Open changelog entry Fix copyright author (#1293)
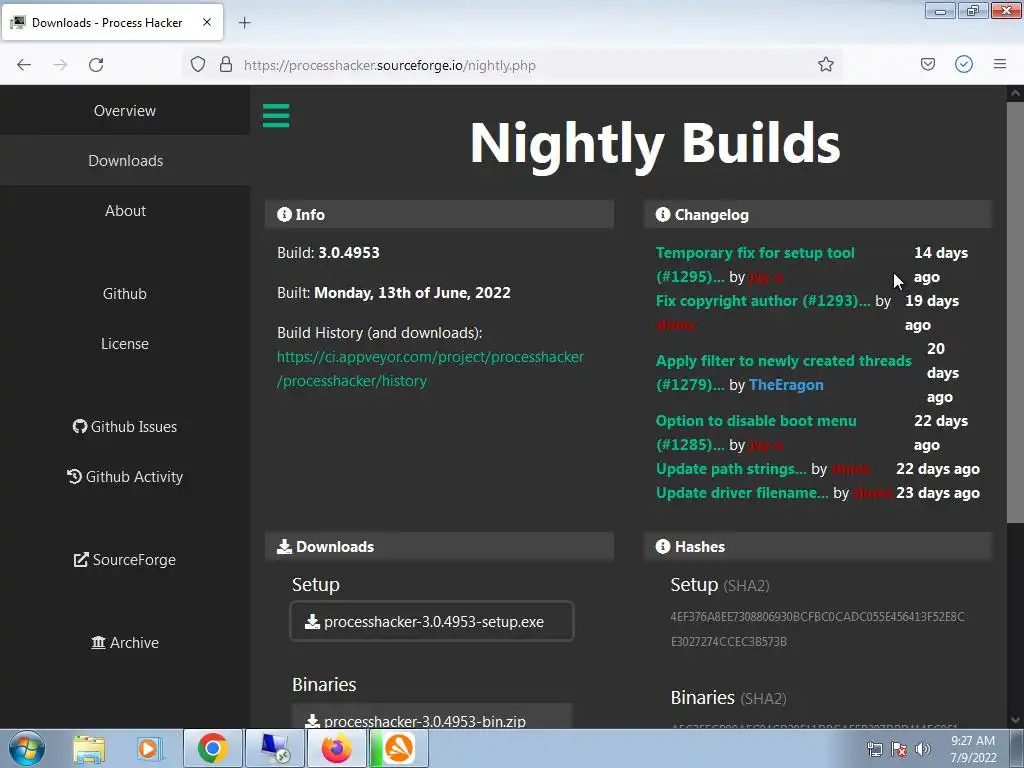Viewport: 1024px width, 768px height. (x=763, y=301)
